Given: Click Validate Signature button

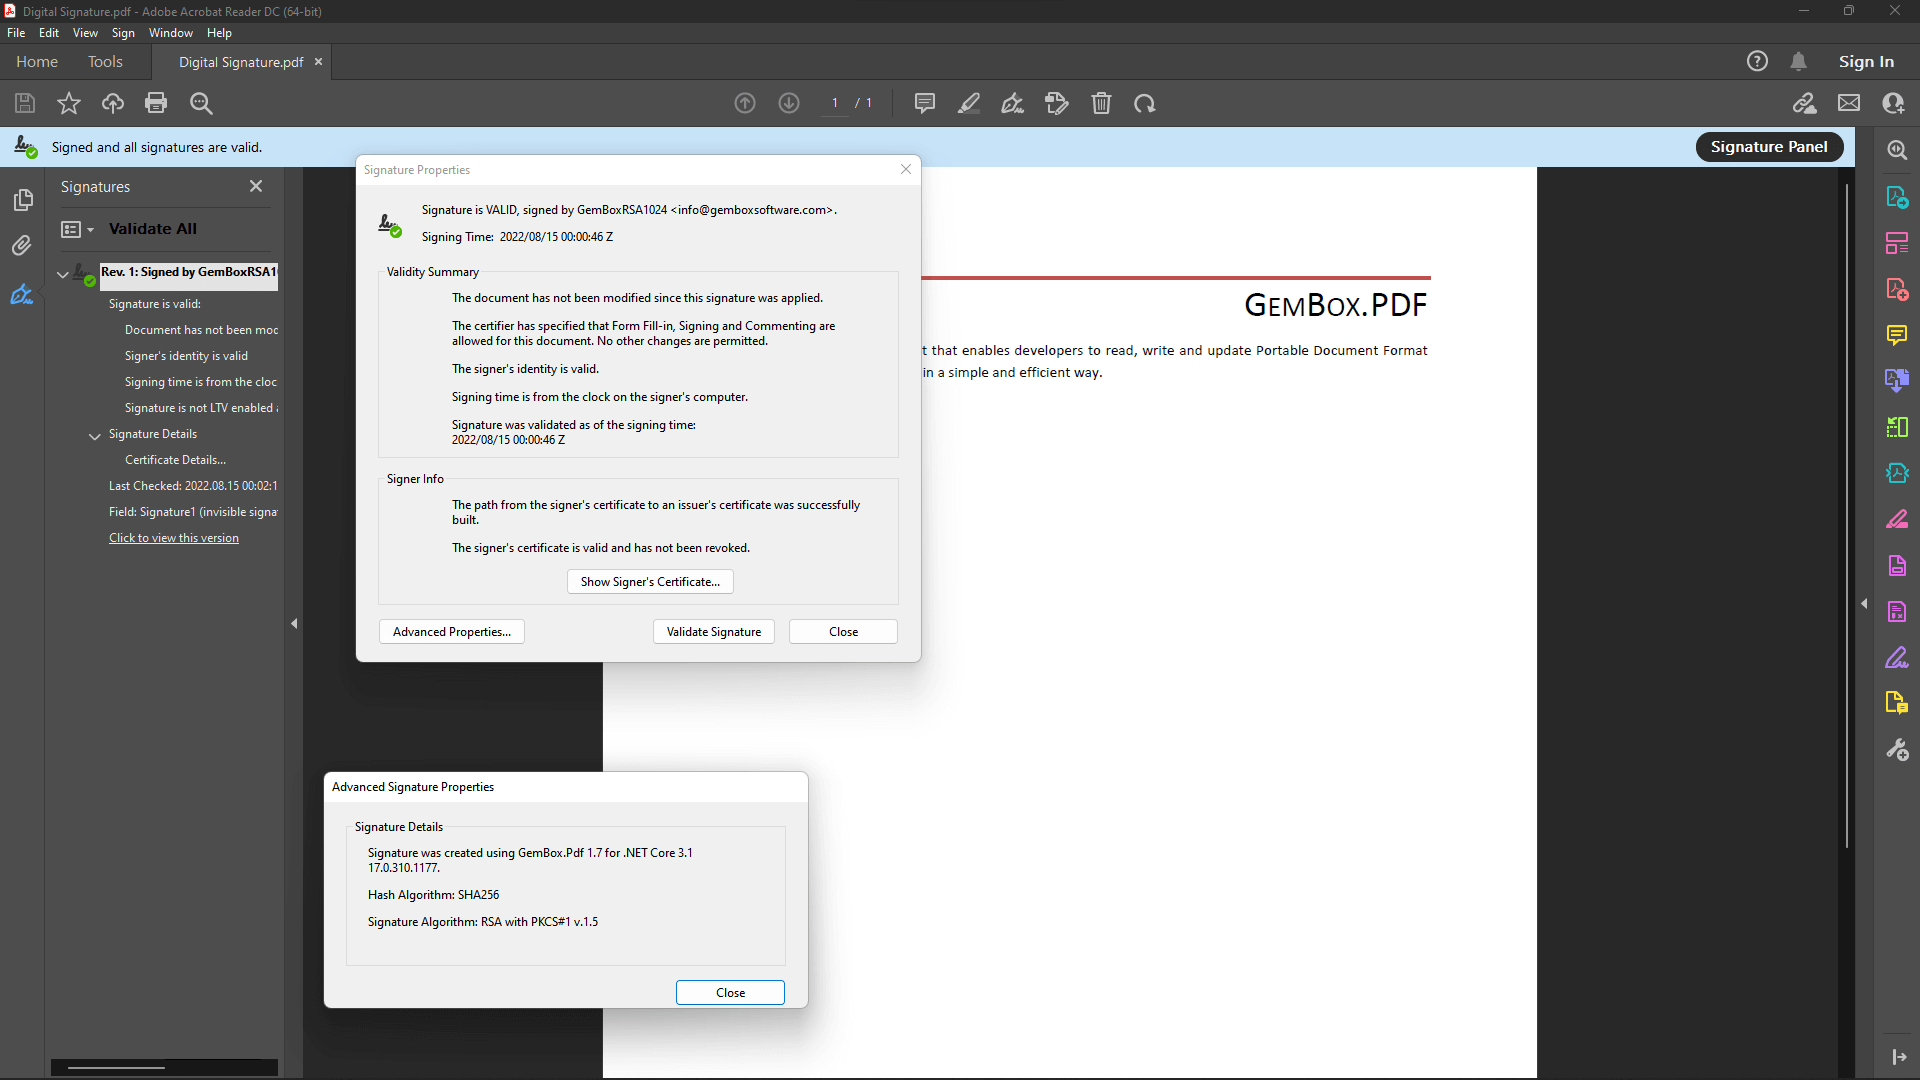Looking at the screenshot, I should point(713,630).
